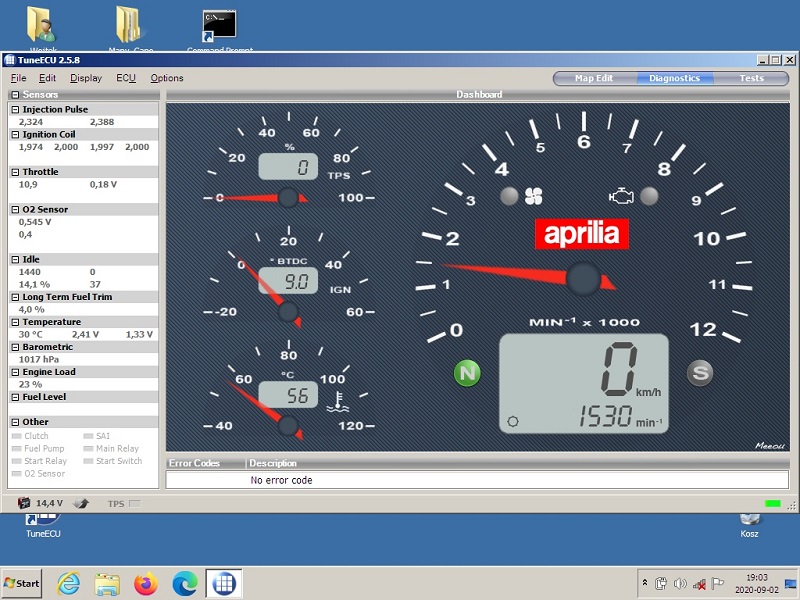Launch Firefox from taskbar
Screen dimensions: 800x600
[x=146, y=583]
